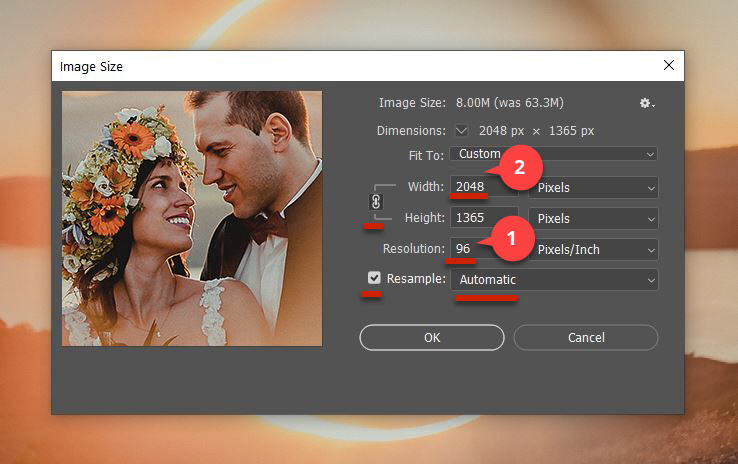Click the Resolution field showing 96
The height and width of the screenshot is (464, 738).
pos(484,249)
